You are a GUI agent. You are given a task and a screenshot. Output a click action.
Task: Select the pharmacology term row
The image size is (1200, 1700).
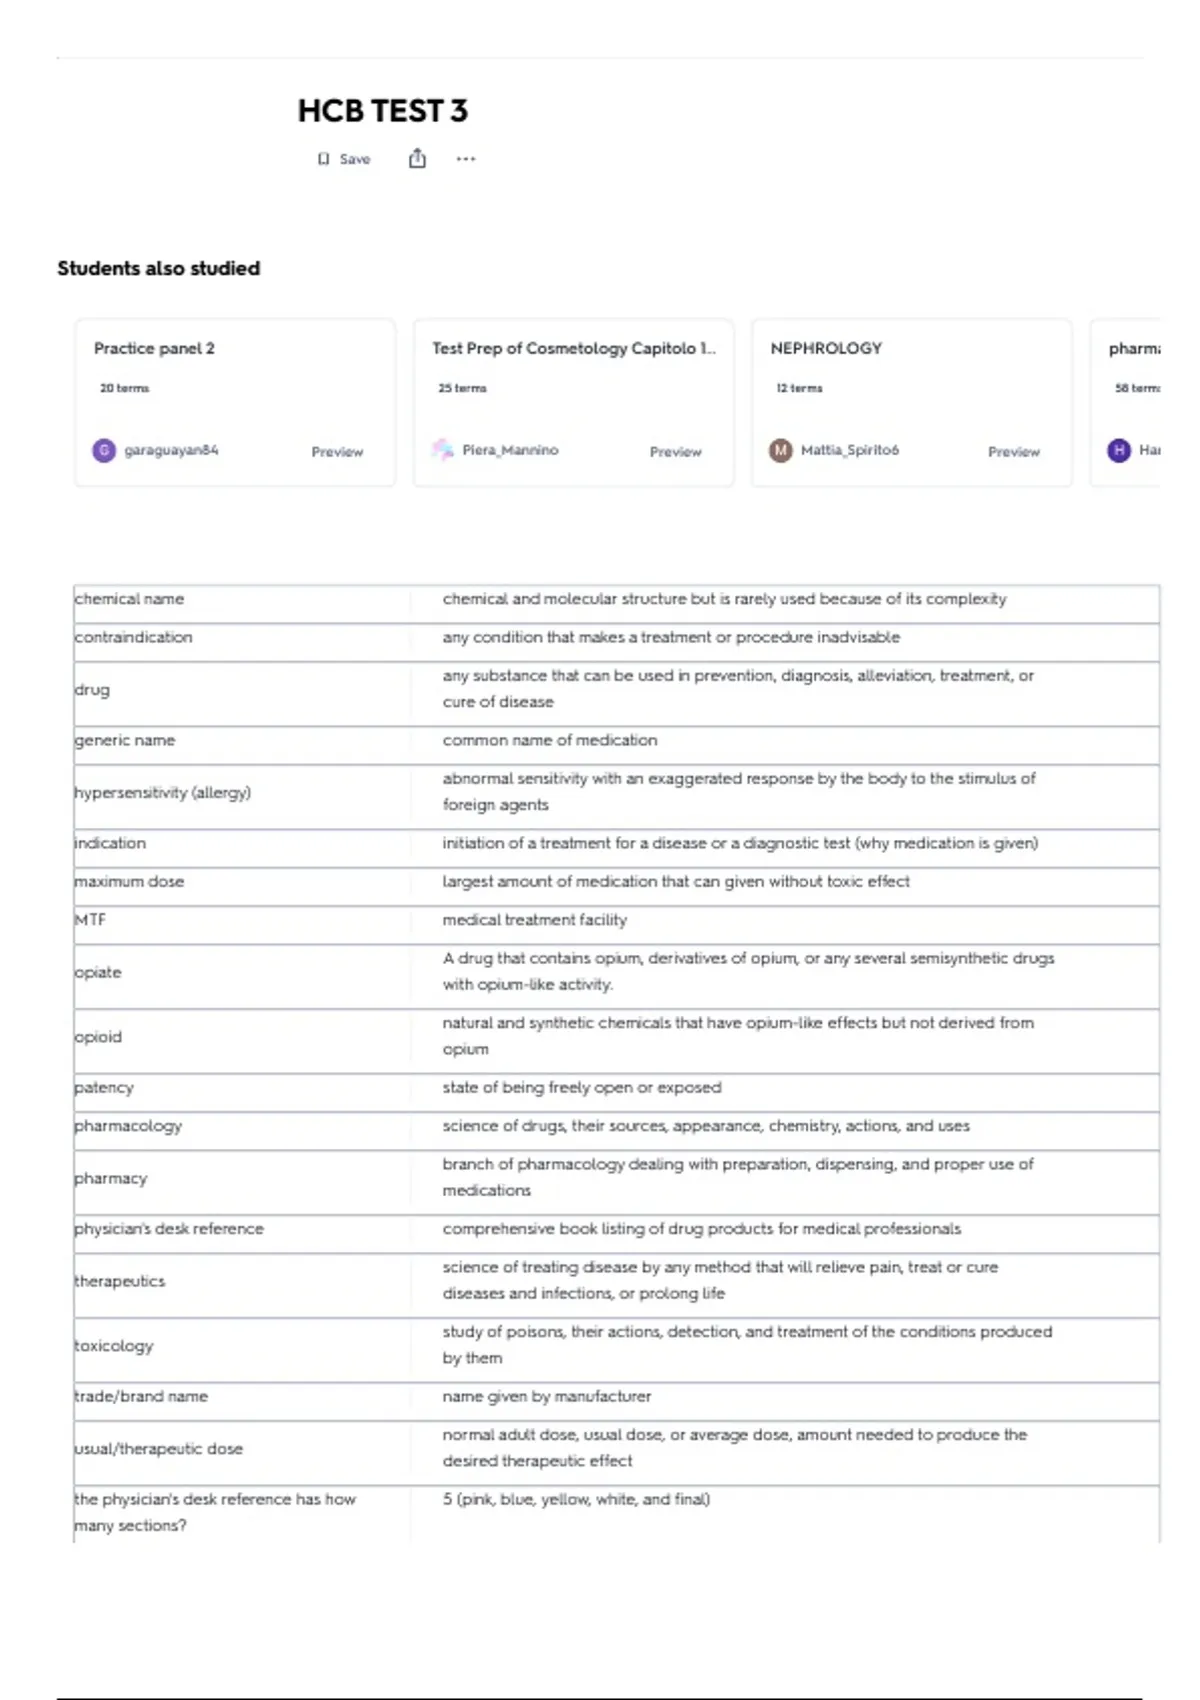pos(616,1126)
